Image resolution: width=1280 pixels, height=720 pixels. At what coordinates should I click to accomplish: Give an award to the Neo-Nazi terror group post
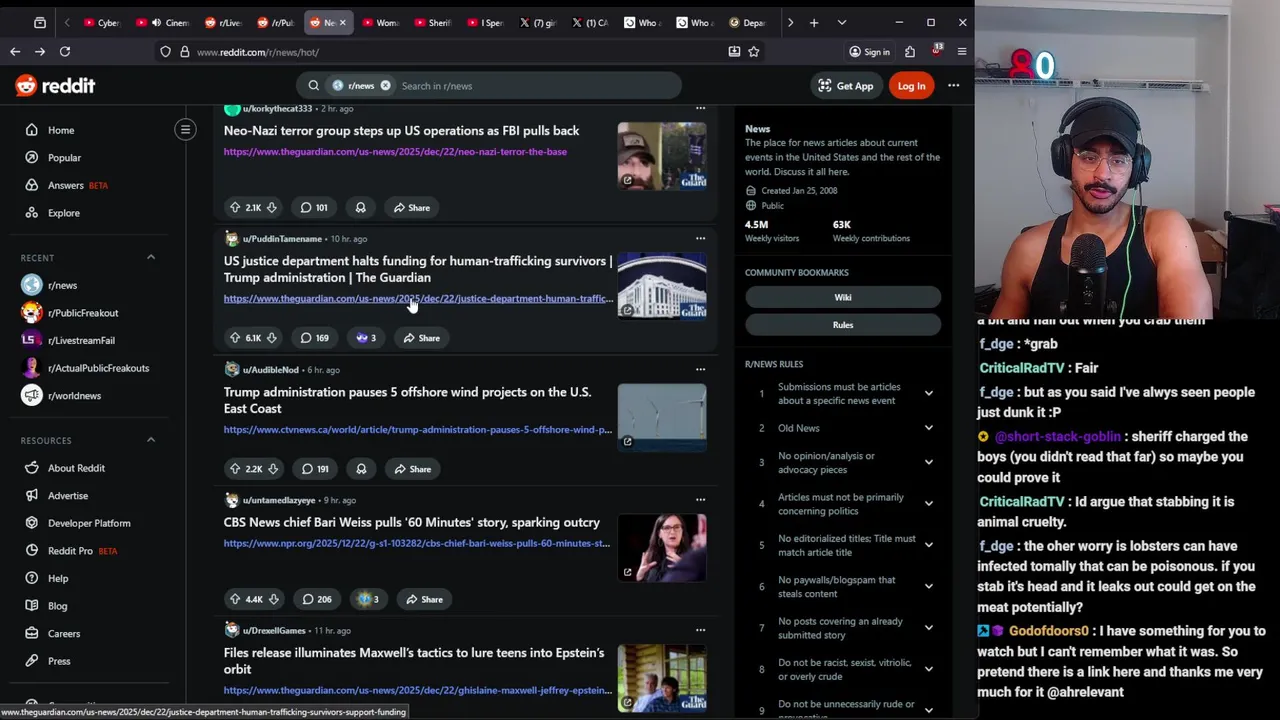coord(360,208)
